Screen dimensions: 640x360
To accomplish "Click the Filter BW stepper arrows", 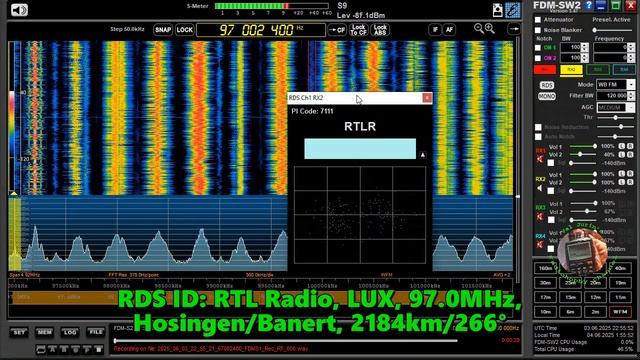I will (x=631, y=96).
